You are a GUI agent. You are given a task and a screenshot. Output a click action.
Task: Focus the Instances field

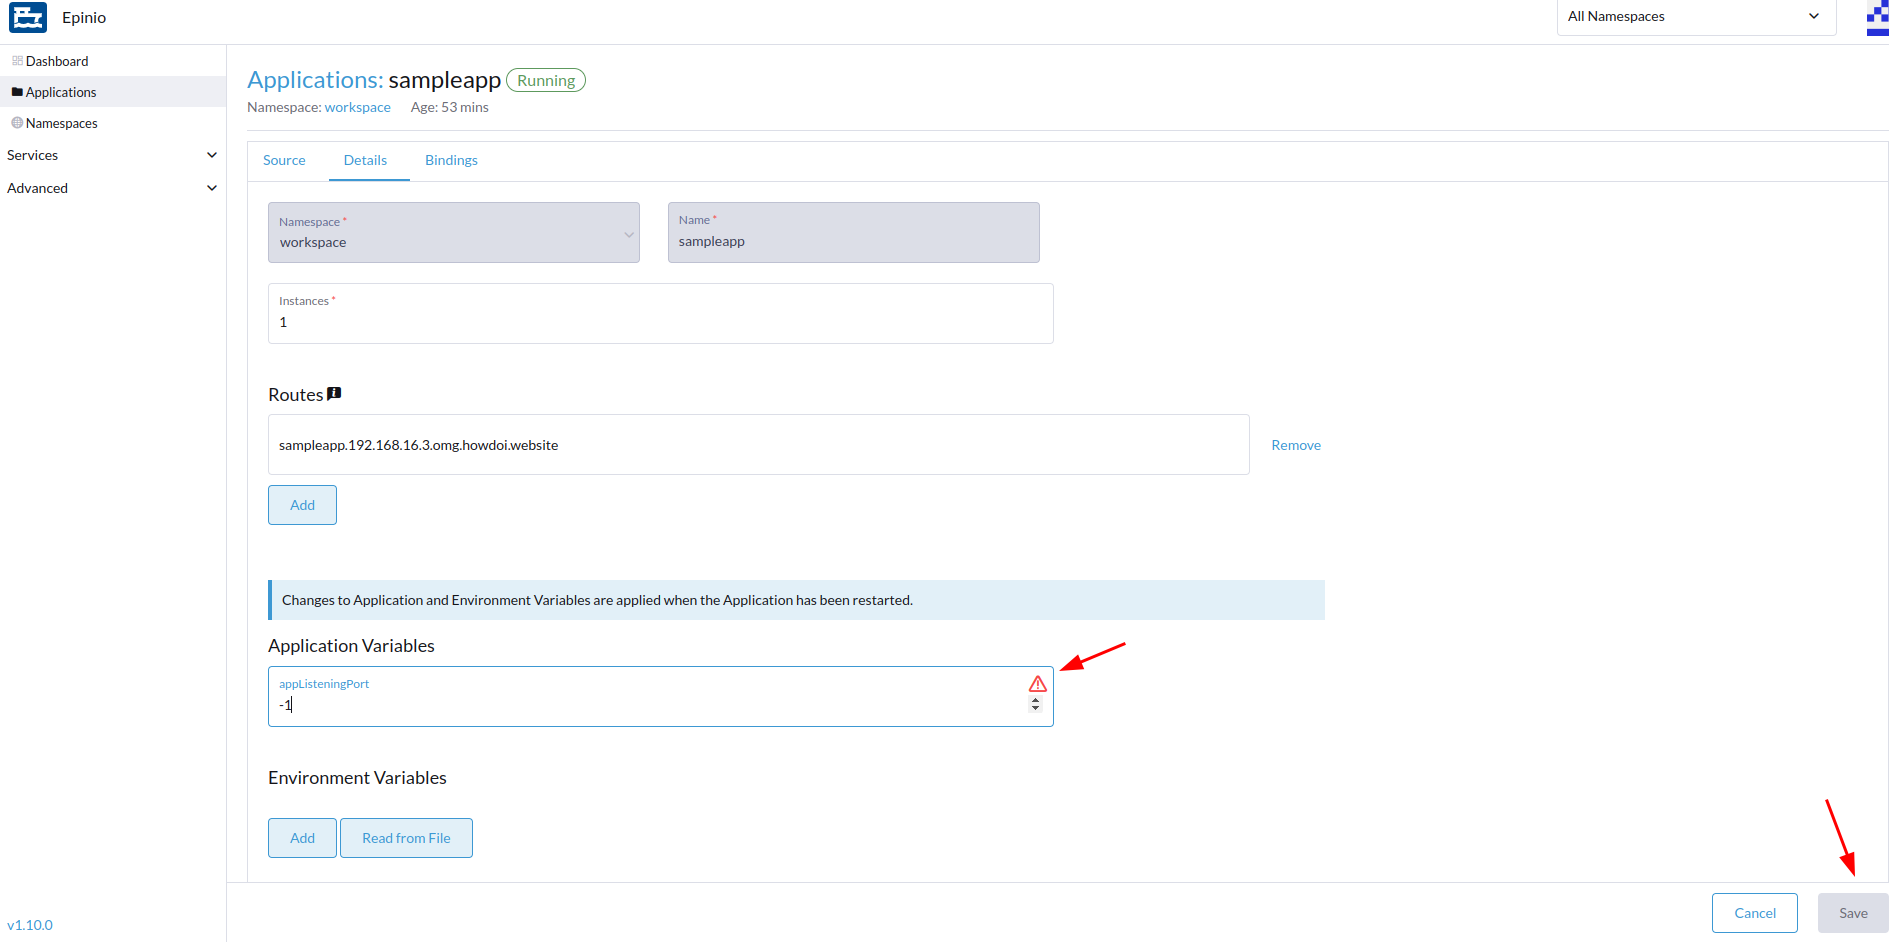[660, 322]
